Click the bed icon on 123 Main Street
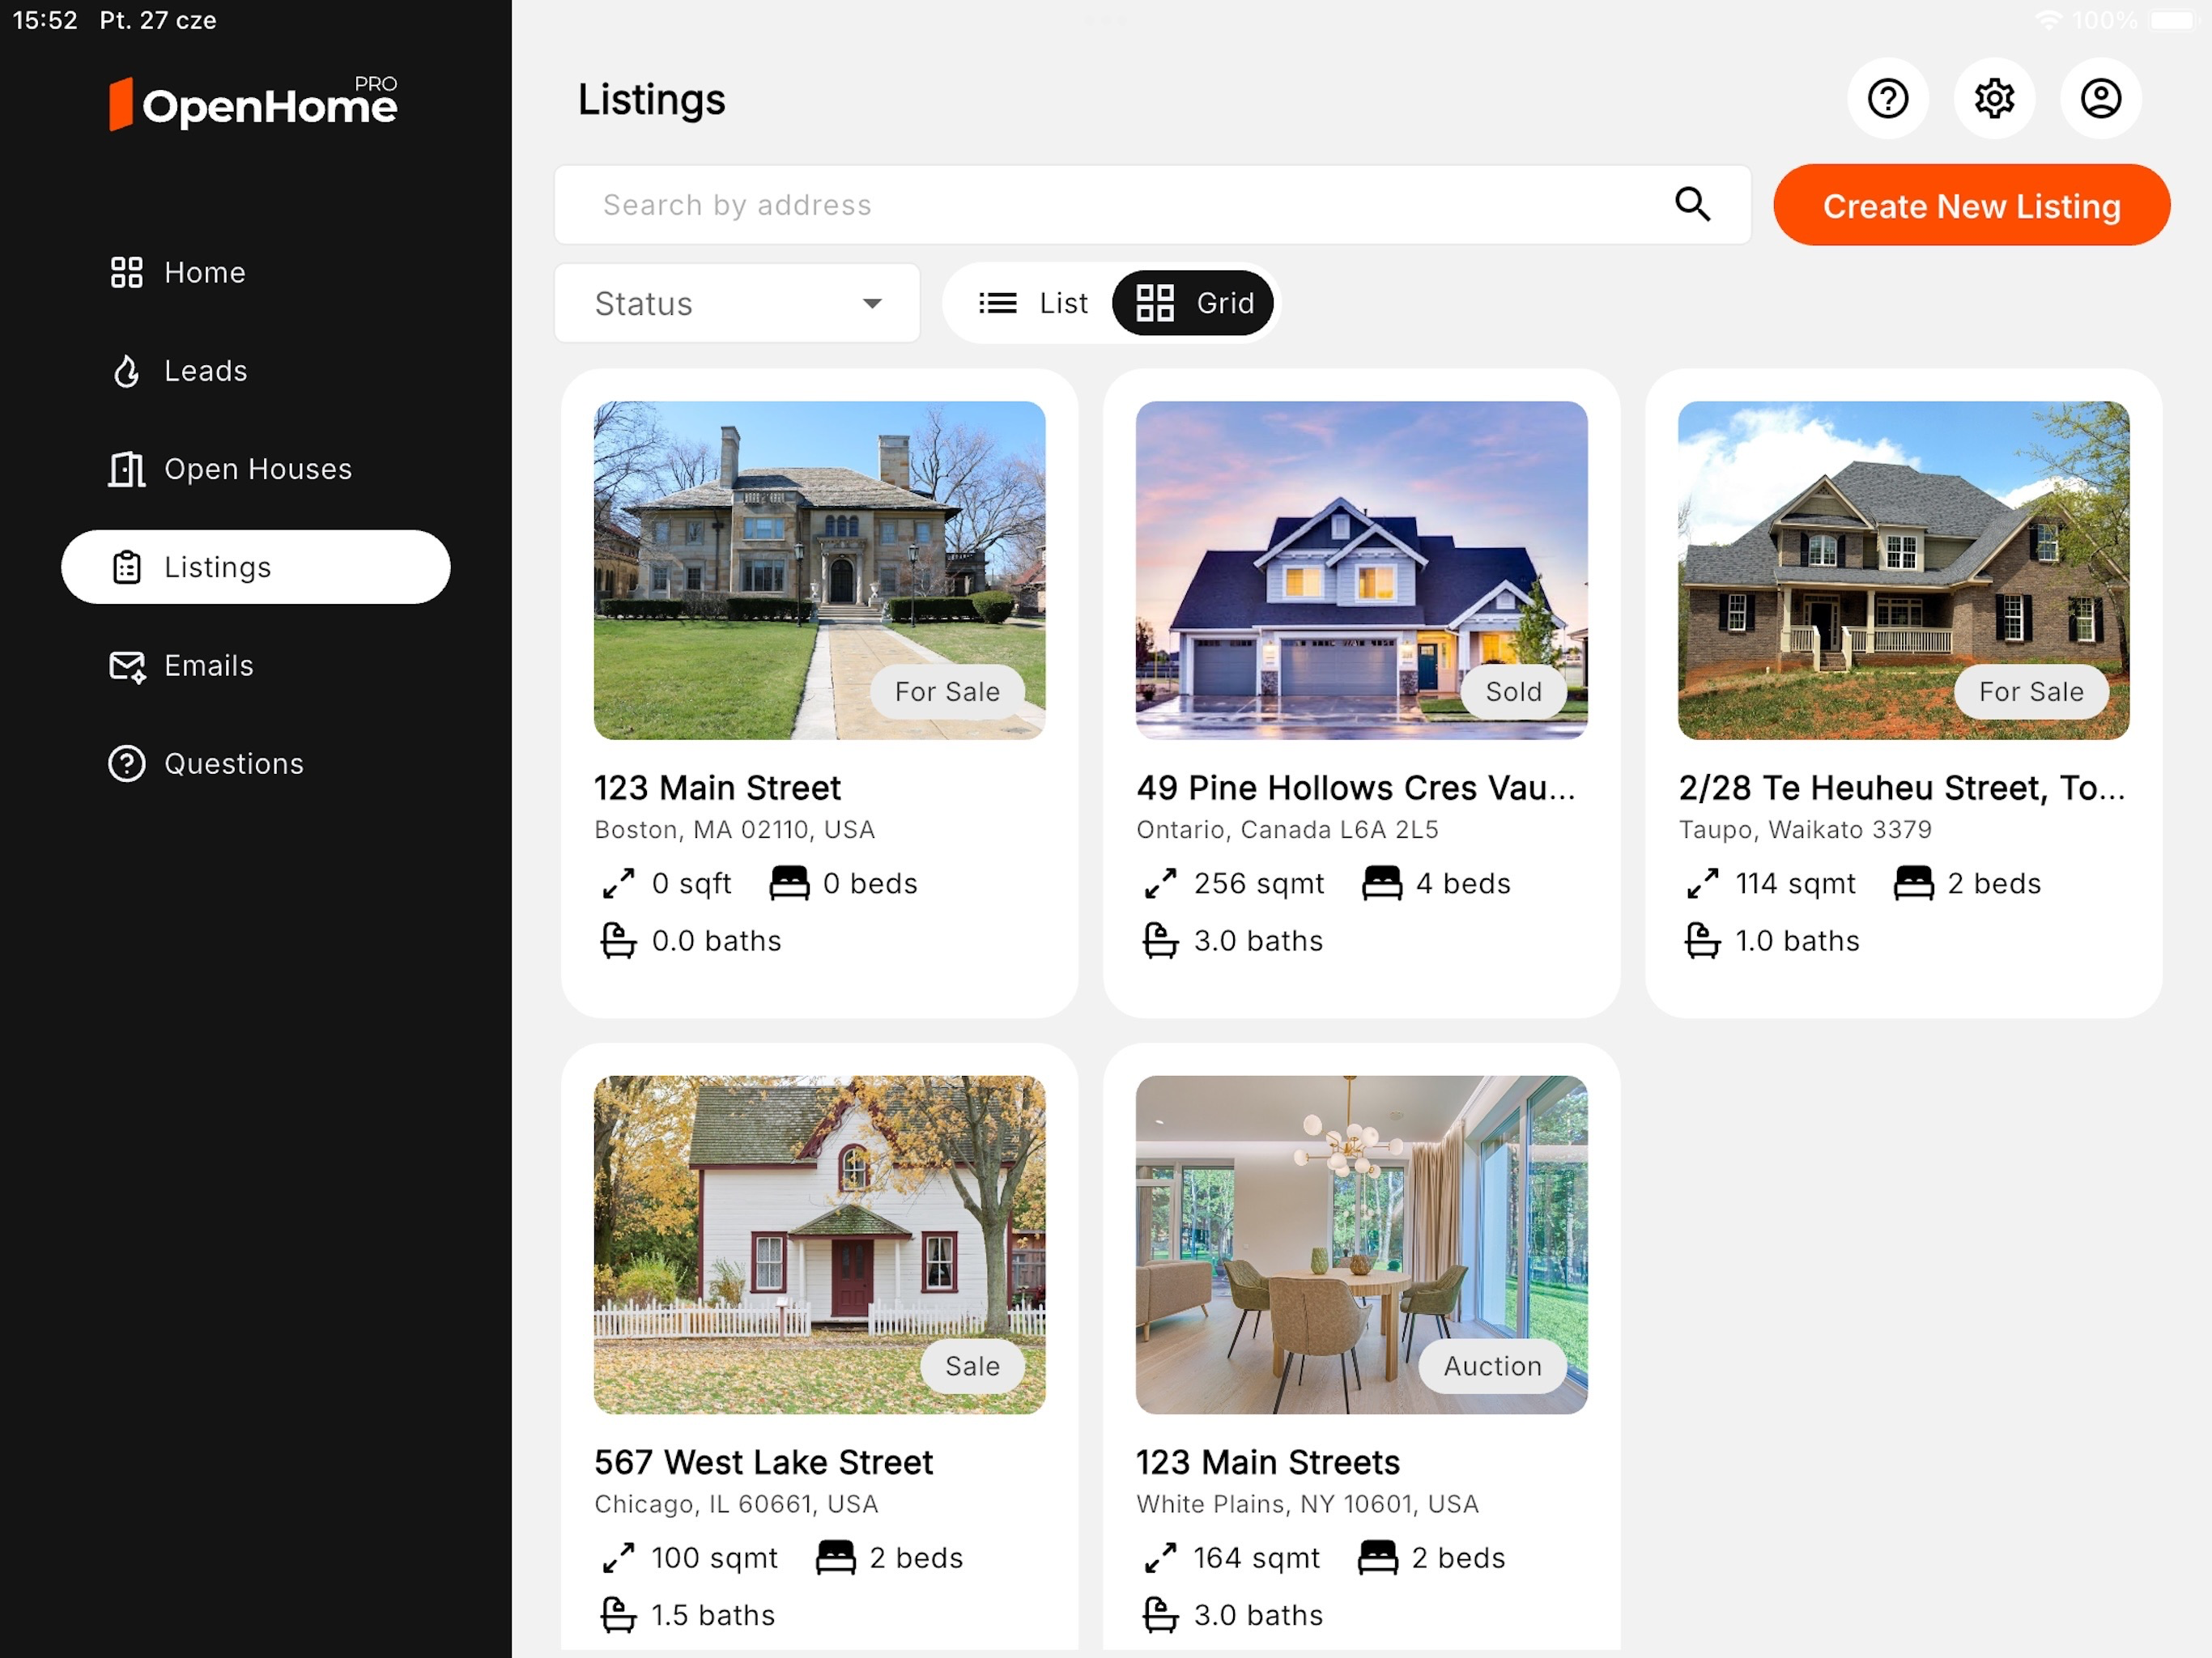The image size is (2212, 1658). pyautogui.click(x=789, y=883)
